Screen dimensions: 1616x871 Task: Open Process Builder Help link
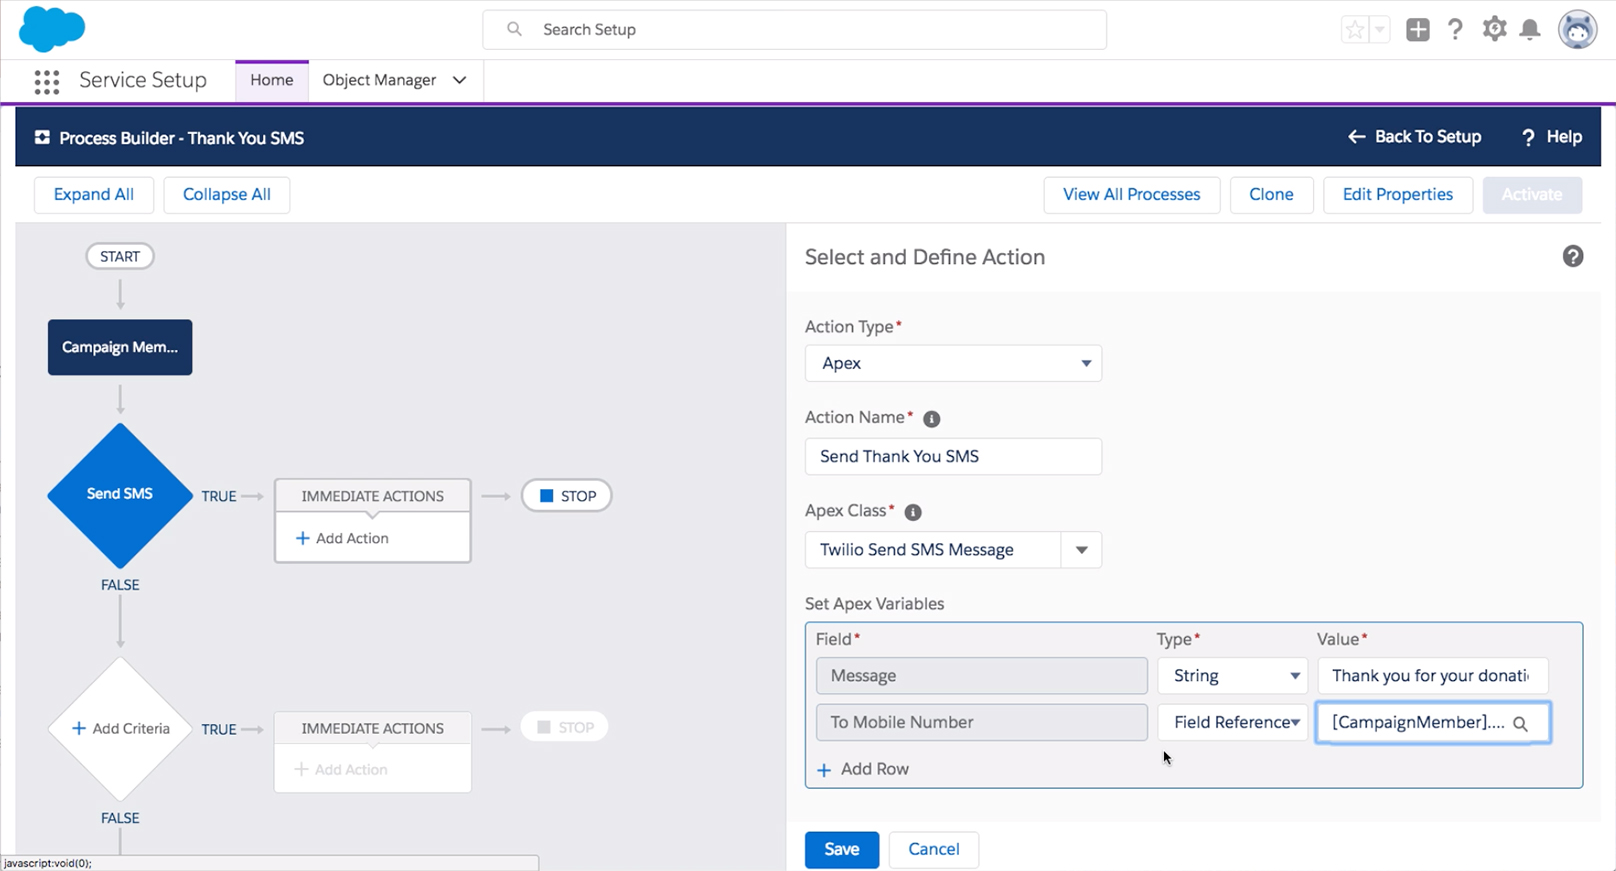pyautogui.click(x=1551, y=137)
